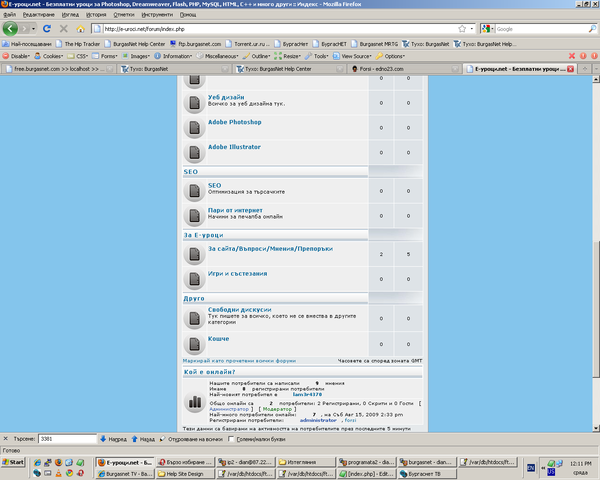Open the Information developer toolbar menu

(x=173, y=56)
